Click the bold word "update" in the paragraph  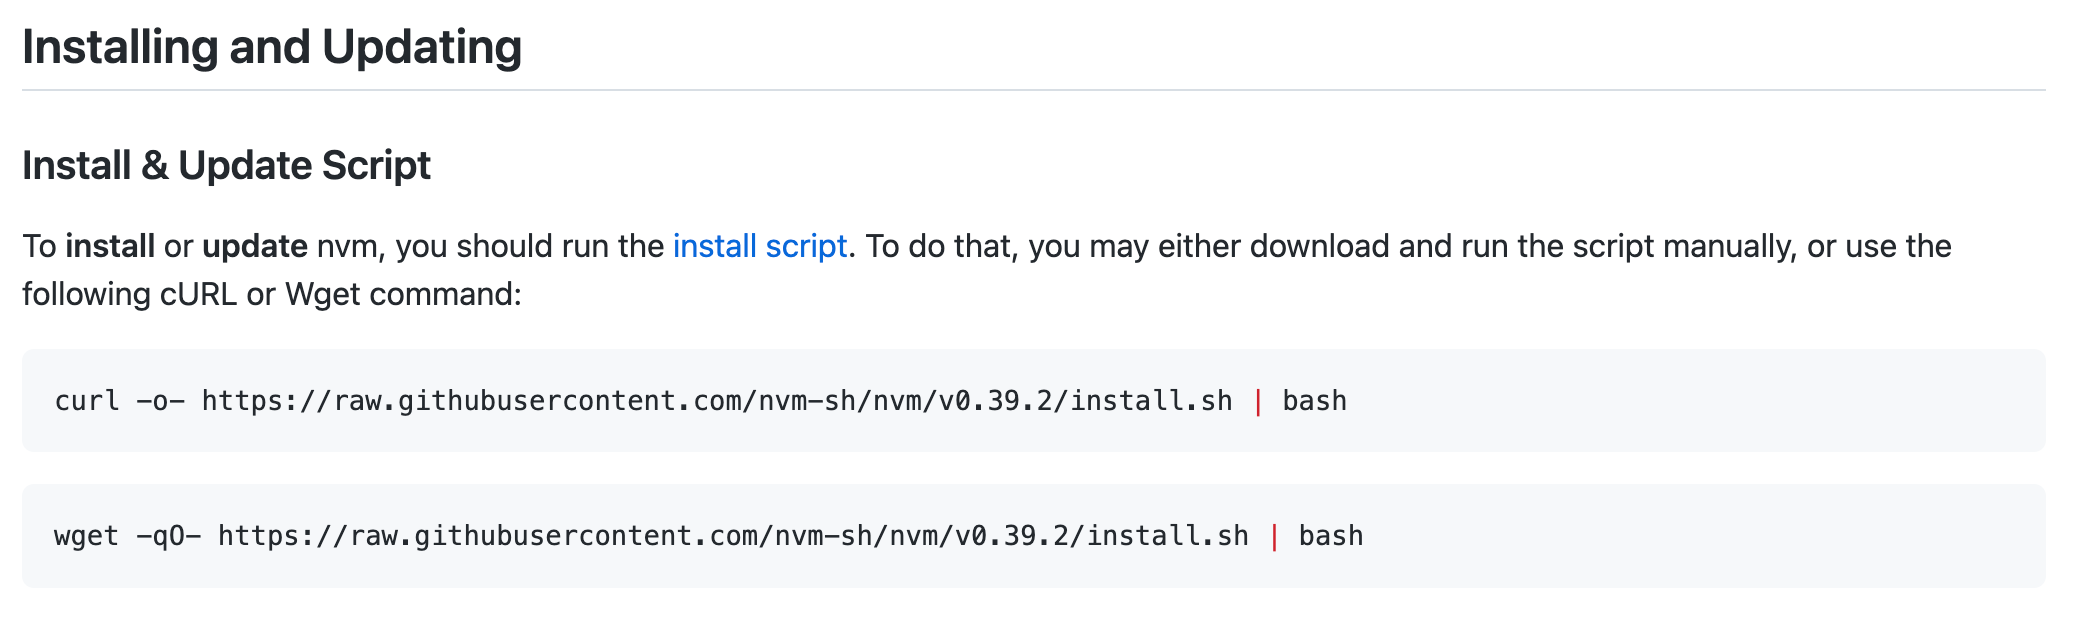[x=255, y=247]
